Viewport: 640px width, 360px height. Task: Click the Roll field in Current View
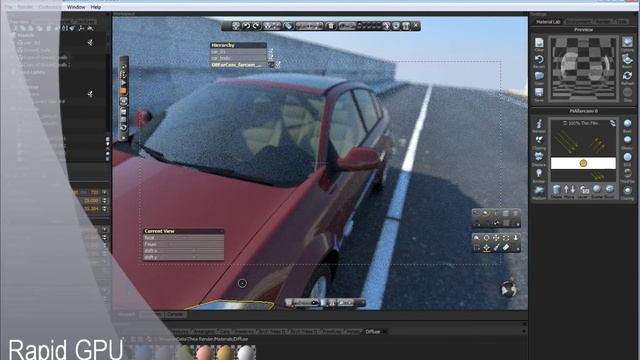coord(183,238)
